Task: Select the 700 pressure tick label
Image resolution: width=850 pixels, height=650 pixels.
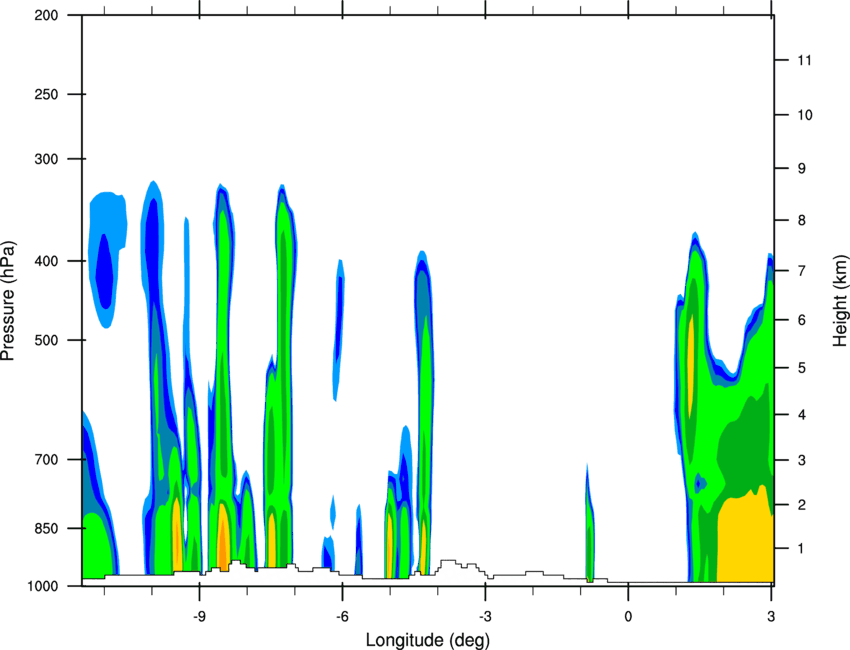Action: [46, 459]
